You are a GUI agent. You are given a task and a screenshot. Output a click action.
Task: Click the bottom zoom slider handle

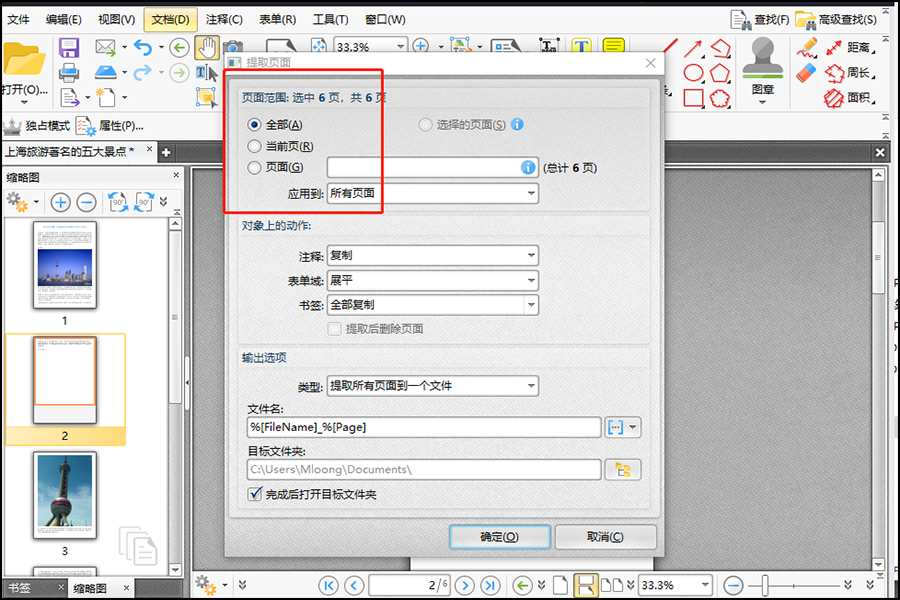coord(765,586)
